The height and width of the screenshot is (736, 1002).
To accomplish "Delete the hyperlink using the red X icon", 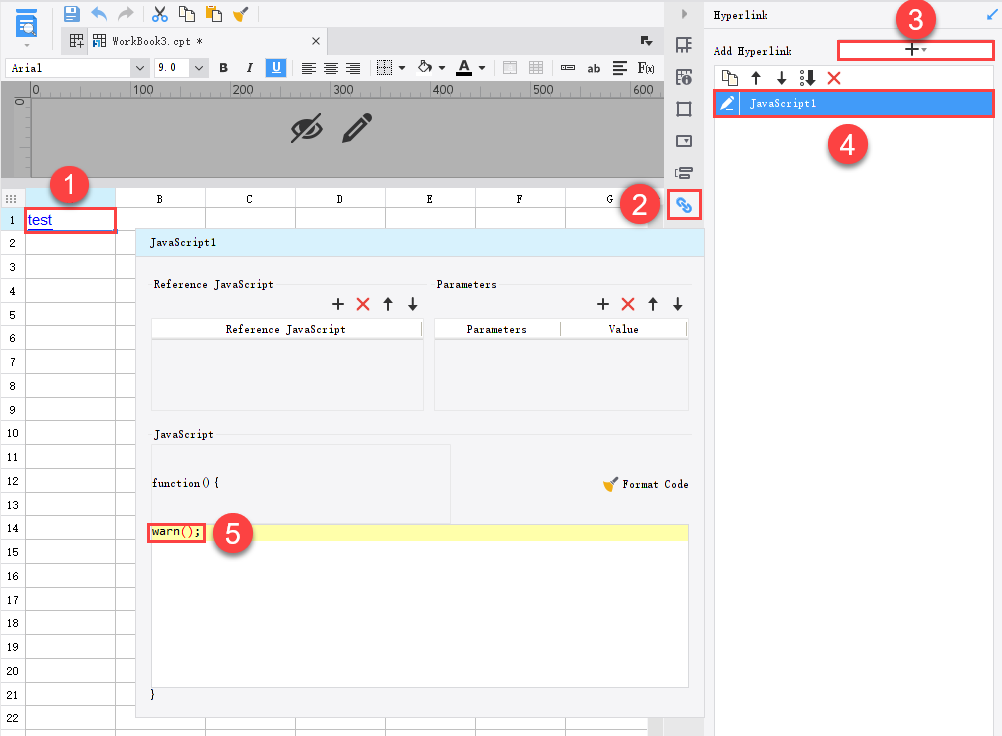I will tap(833, 78).
